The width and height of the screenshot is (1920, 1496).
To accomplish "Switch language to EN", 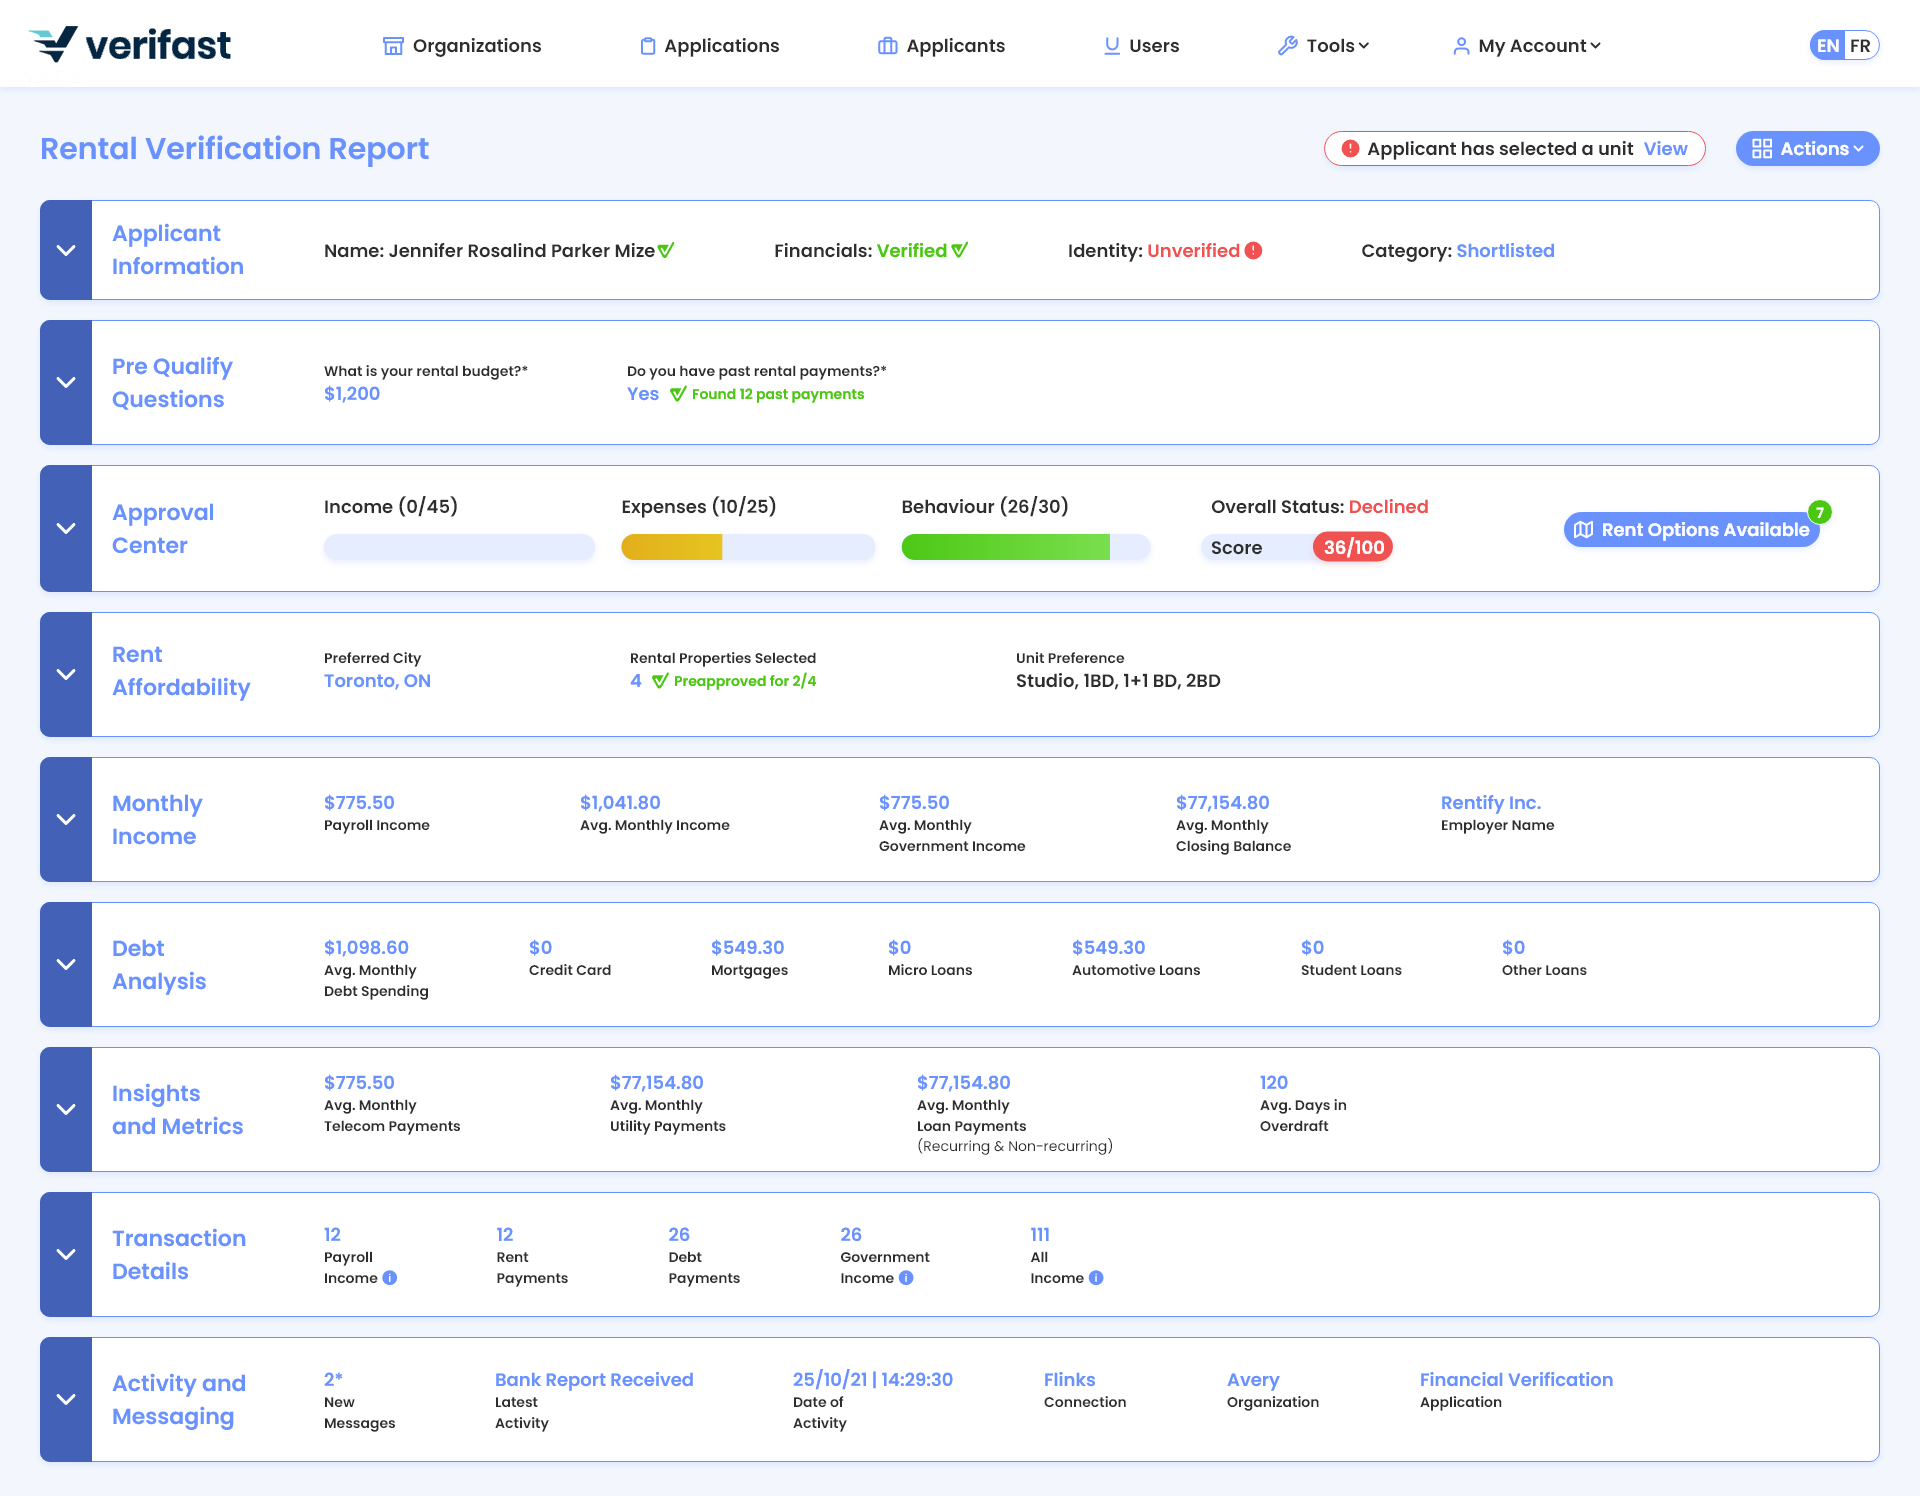I will (x=1828, y=46).
